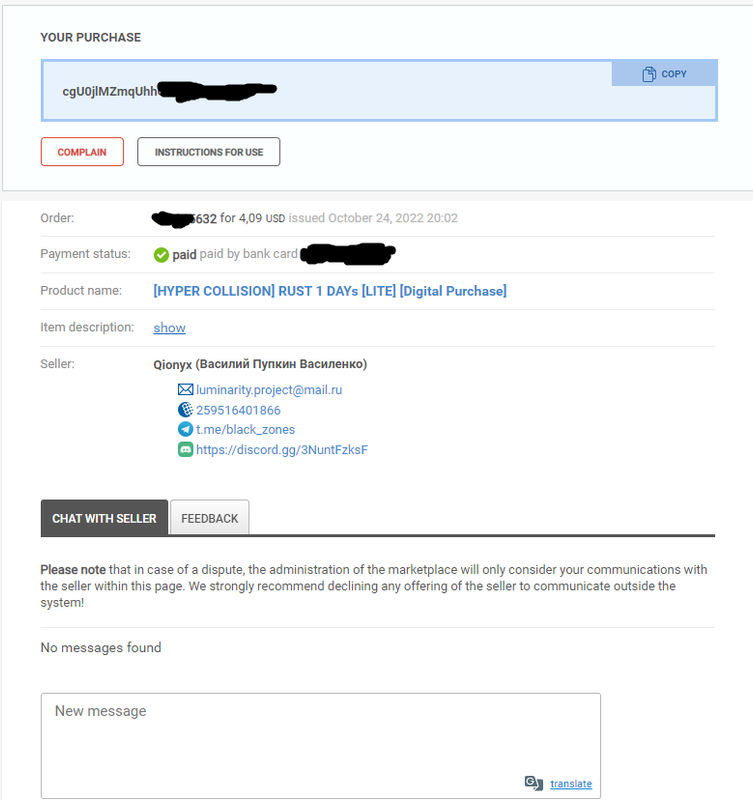This screenshot has height=800, width=753.
Task: Show the item description
Action: [x=169, y=328]
